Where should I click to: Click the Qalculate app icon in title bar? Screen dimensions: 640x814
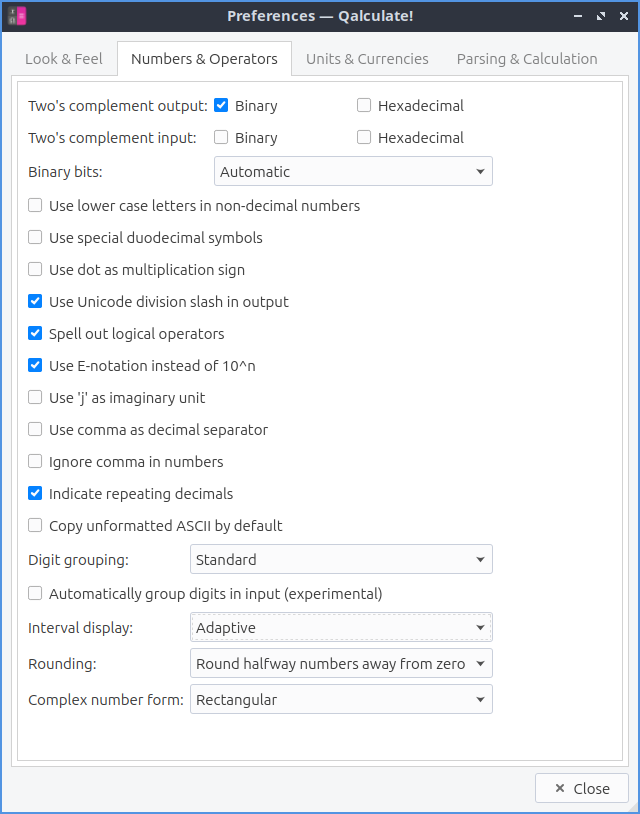click(17, 16)
